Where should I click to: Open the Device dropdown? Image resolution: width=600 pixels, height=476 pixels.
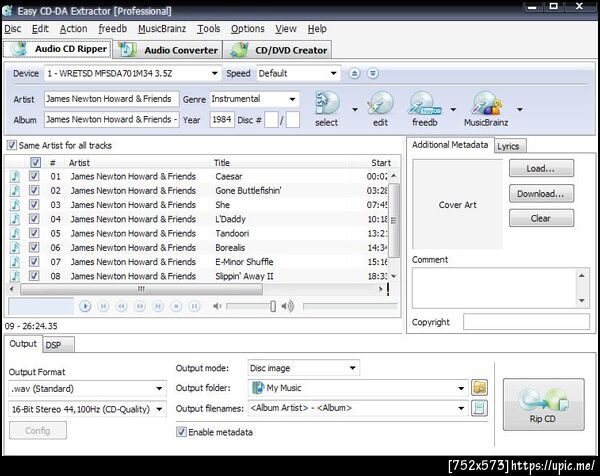click(132, 73)
